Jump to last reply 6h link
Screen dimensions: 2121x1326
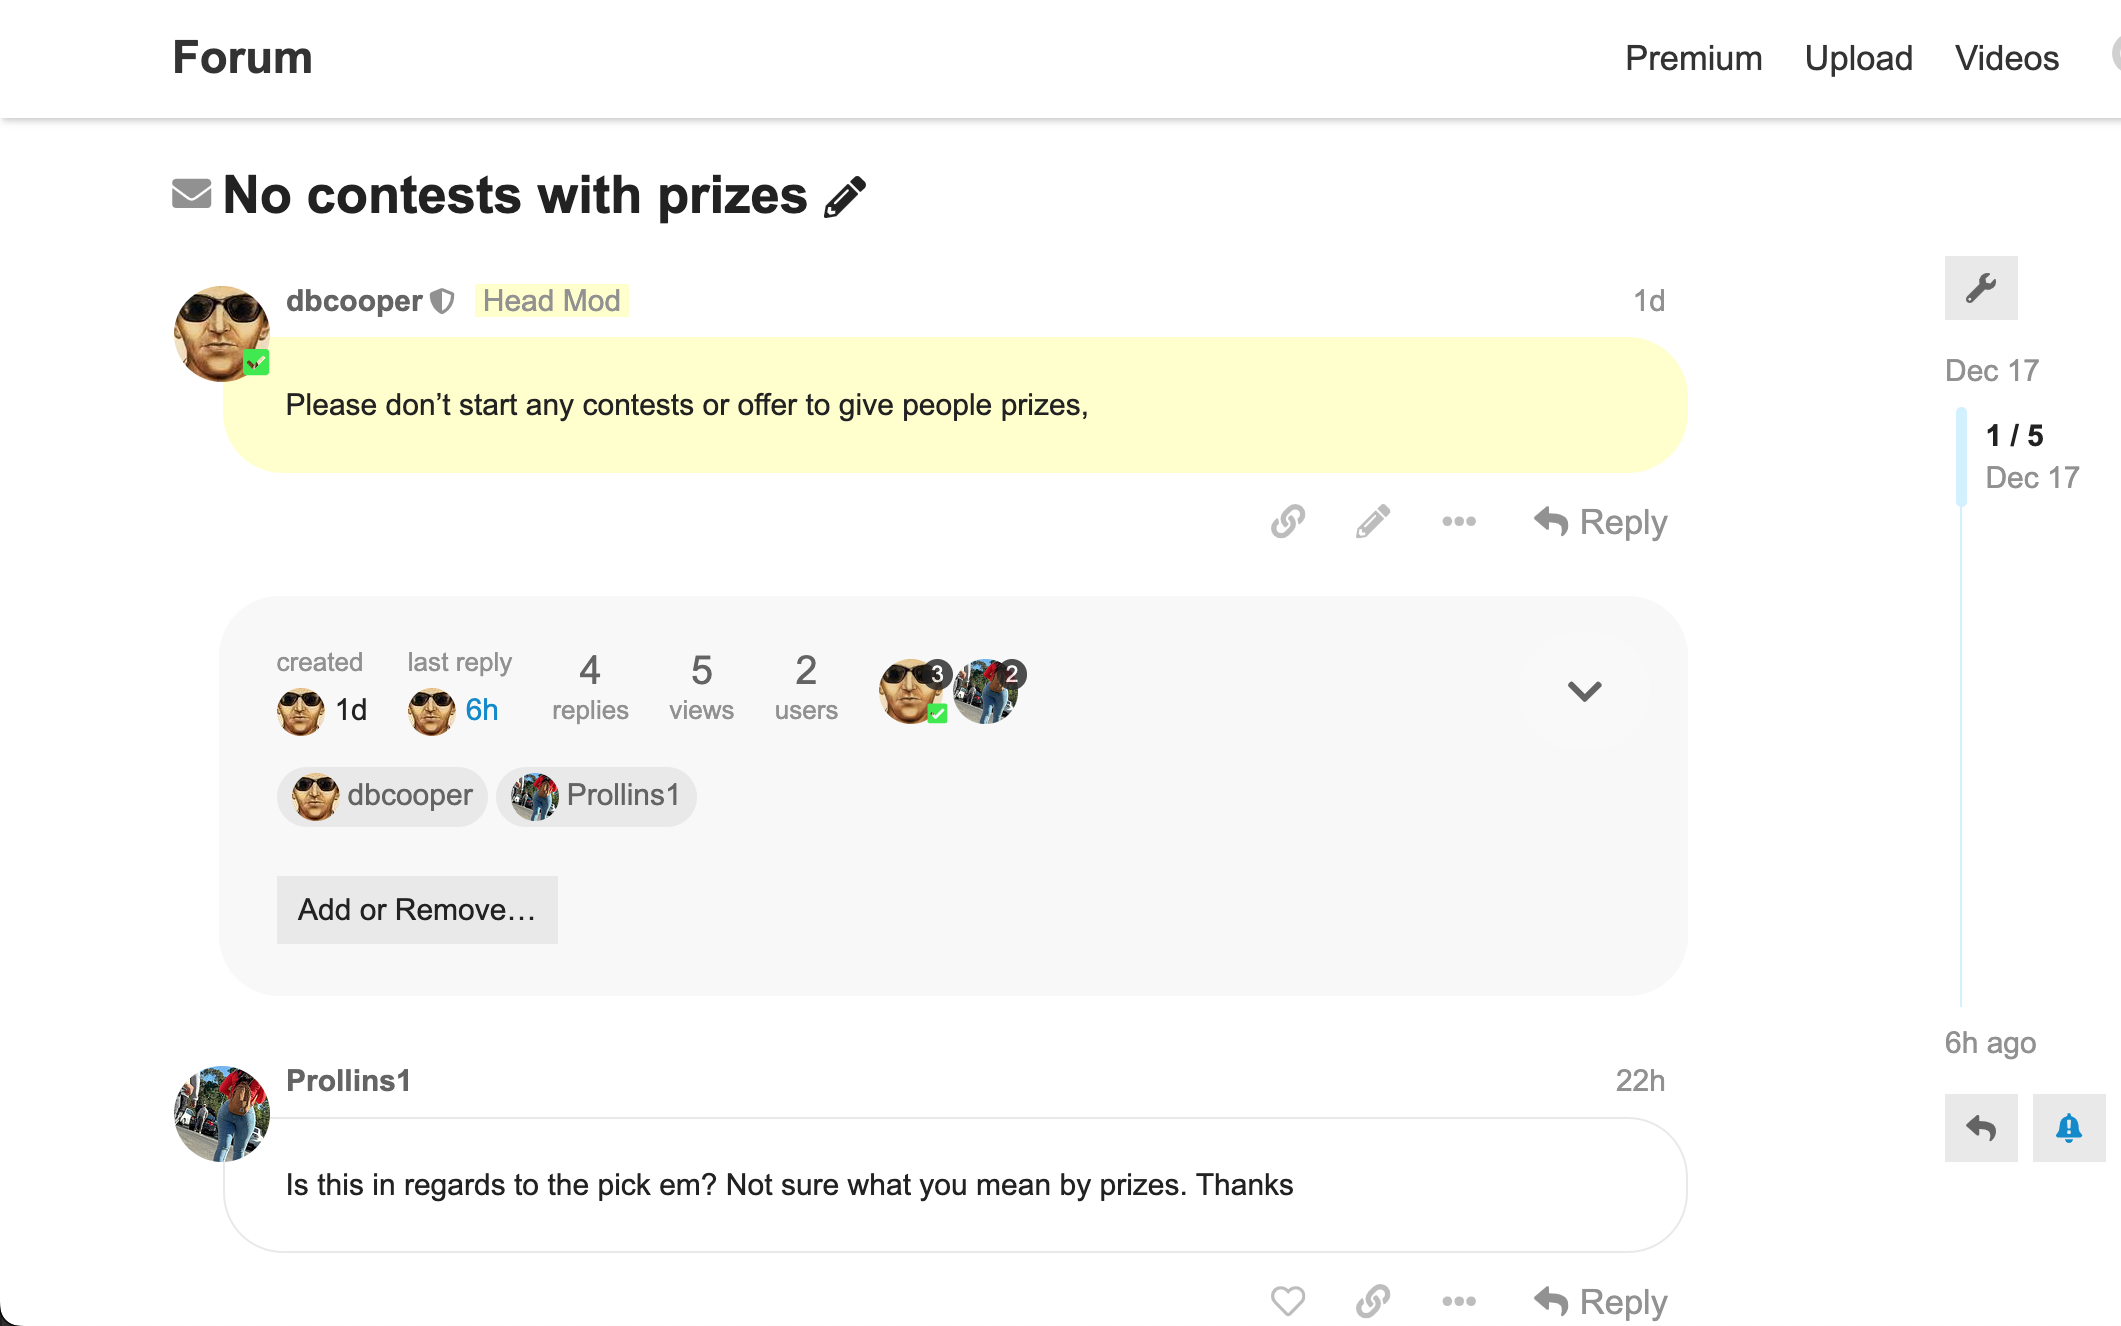tap(481, 710)
